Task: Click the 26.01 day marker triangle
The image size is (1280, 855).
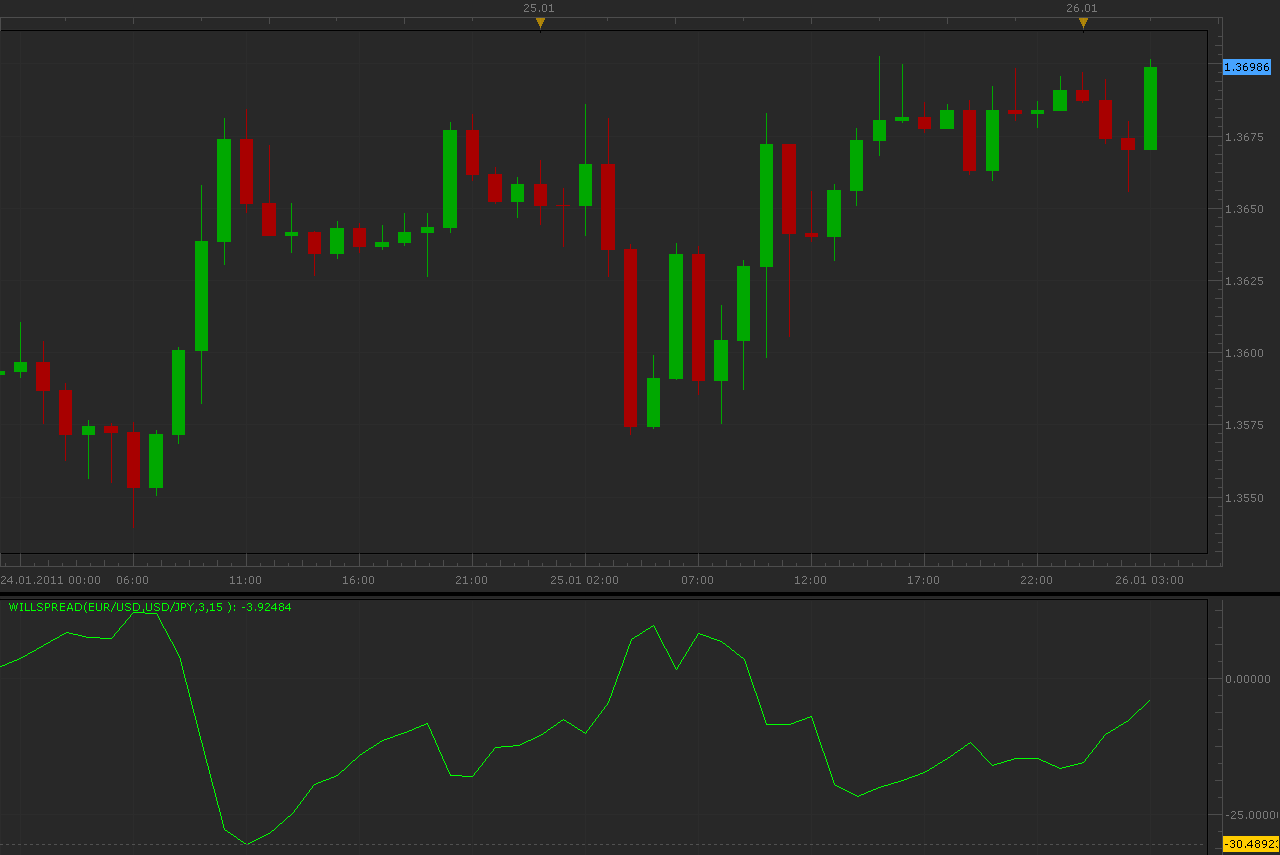Action: [1083, 22]
